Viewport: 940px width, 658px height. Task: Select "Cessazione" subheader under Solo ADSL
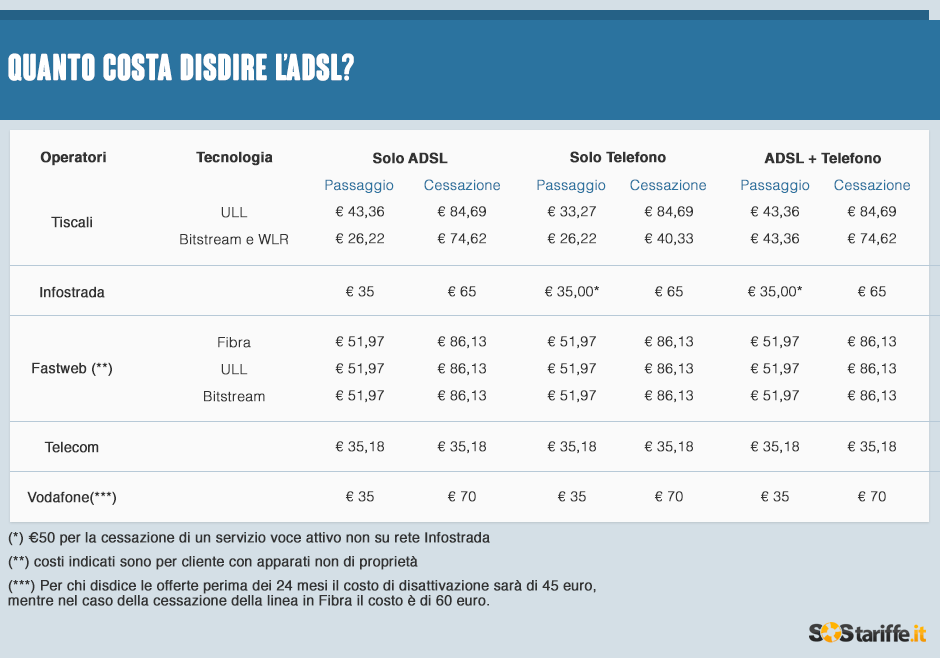tap(462, 185)
